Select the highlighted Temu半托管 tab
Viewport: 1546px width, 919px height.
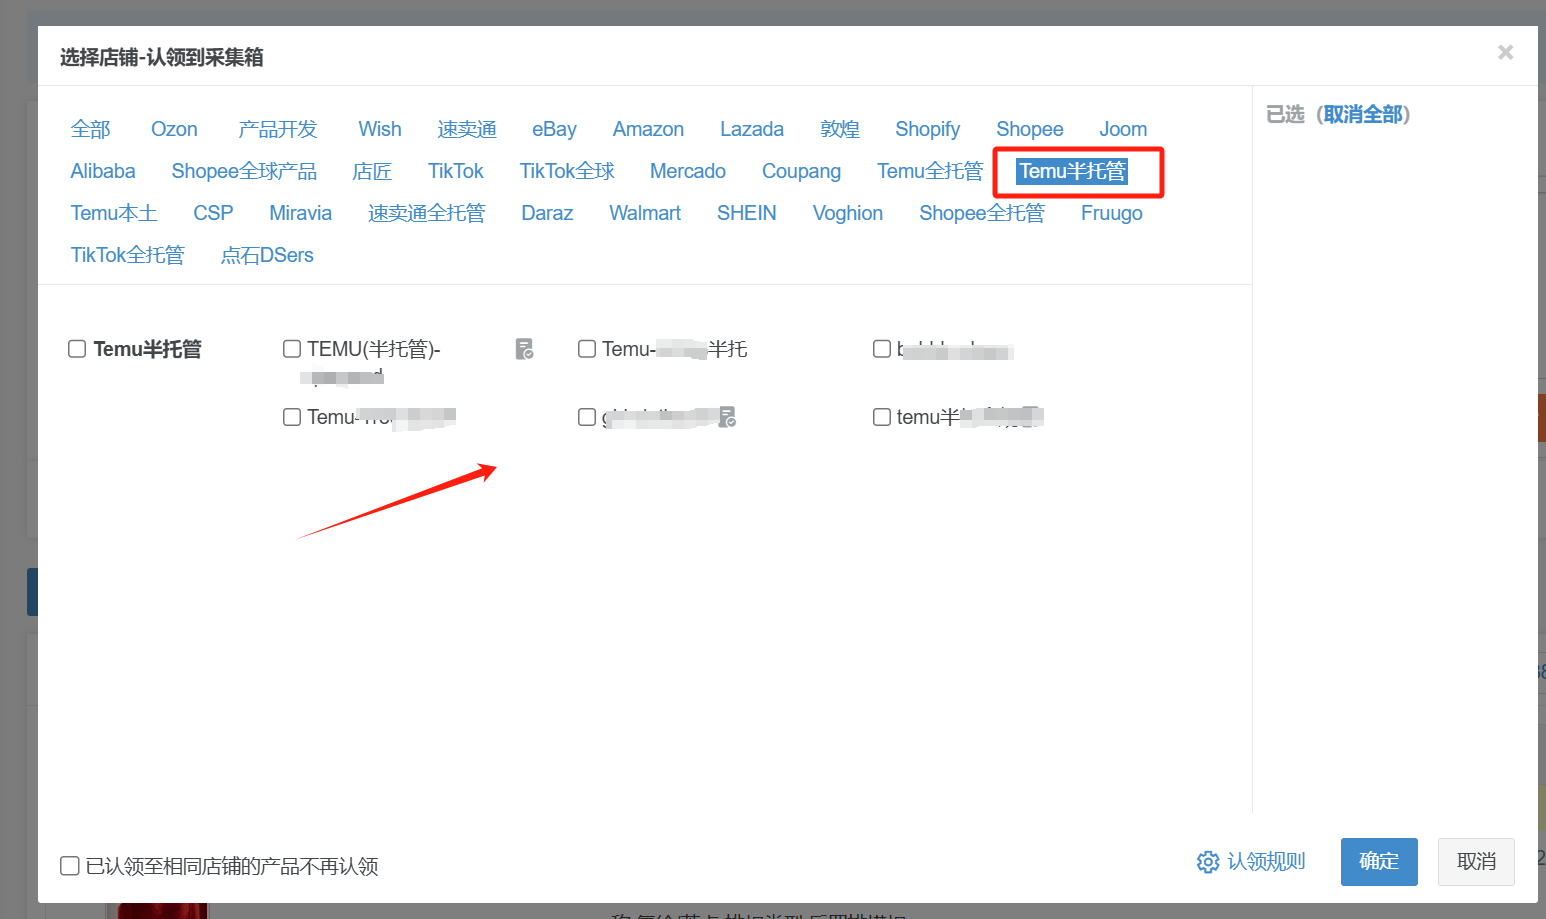(1072, 171)
